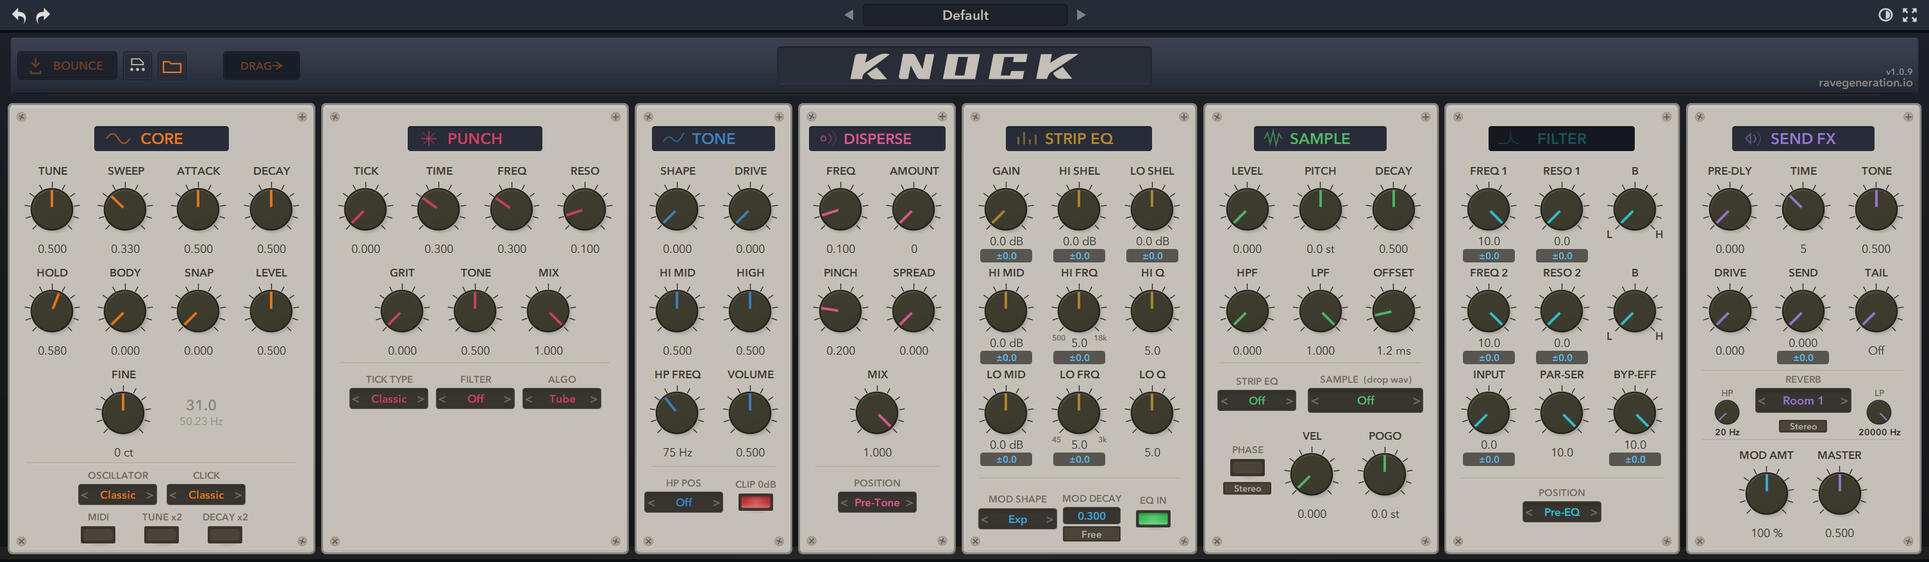Toggle the TONE module header
This screenshot has width=1929, height=562.
713,138
